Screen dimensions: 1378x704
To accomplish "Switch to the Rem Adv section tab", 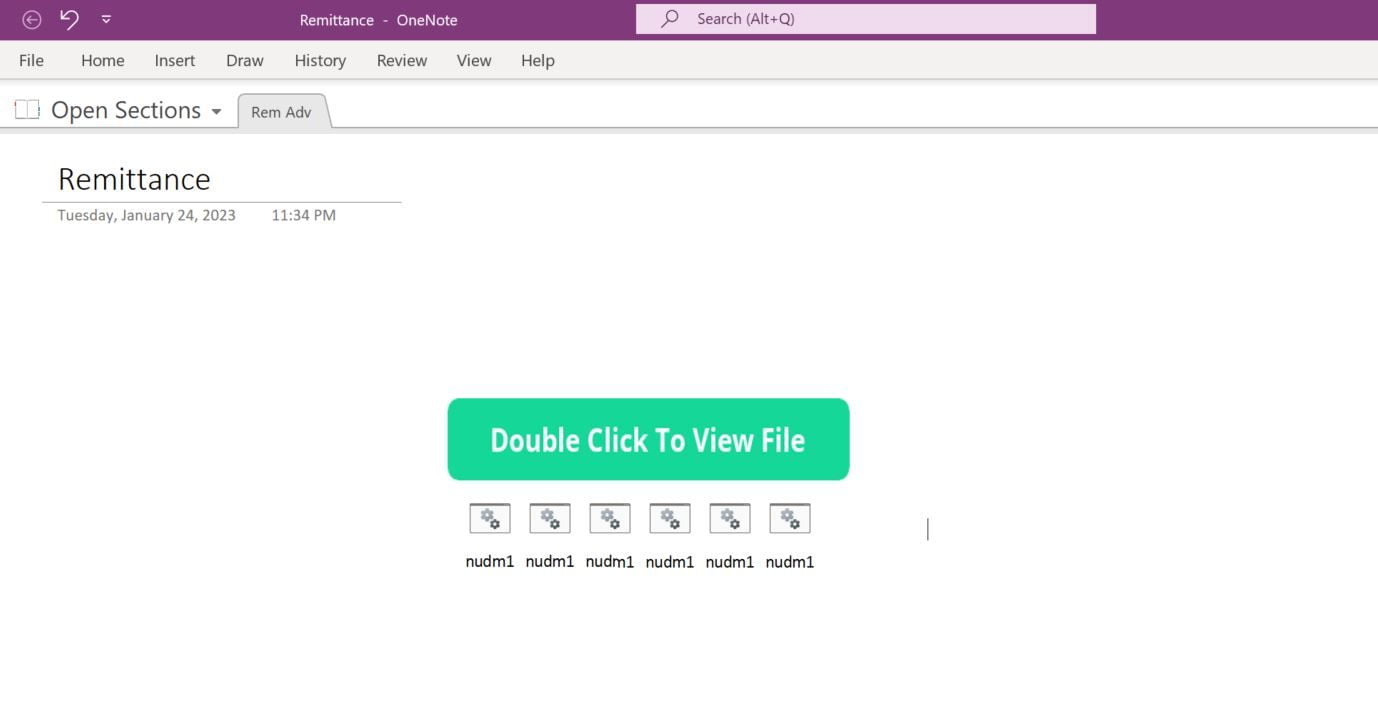I will [281, 111].
